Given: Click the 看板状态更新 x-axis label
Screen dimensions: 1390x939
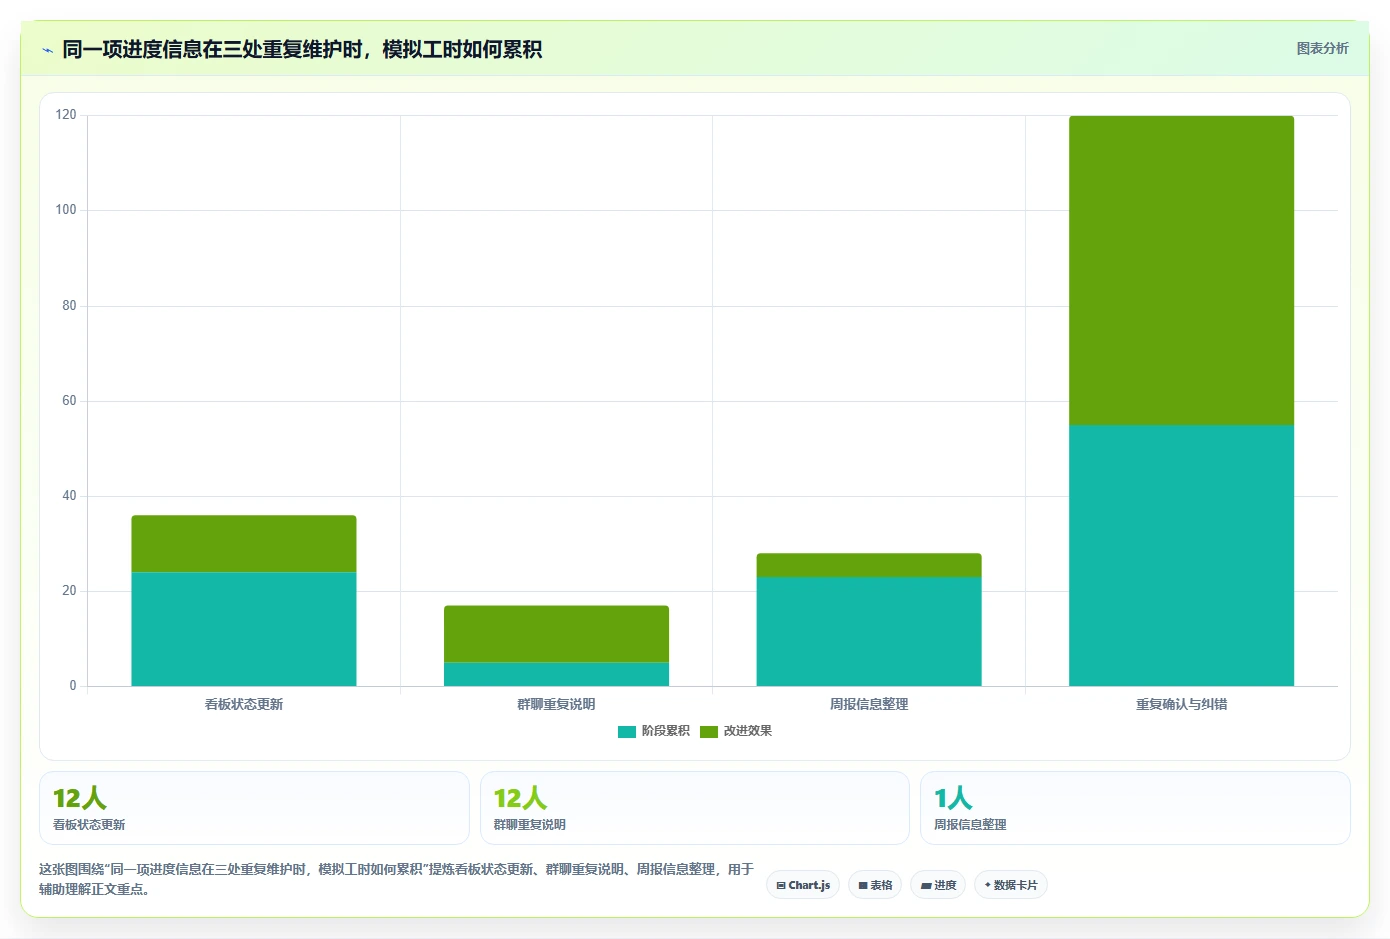Looking at the screenshot, I should (244, 704).
